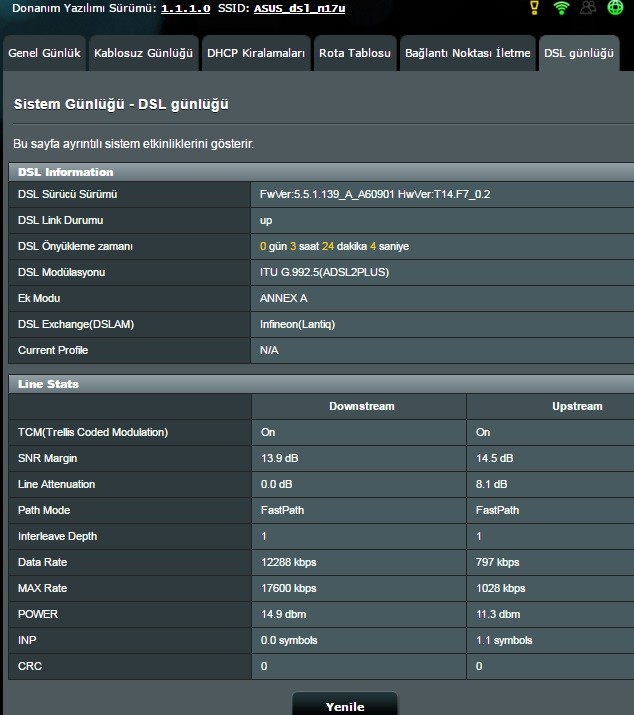This screenshot has width=634, height=715.
Task: Click the Yenile refresh button
Action: click(x=345, y=706)
